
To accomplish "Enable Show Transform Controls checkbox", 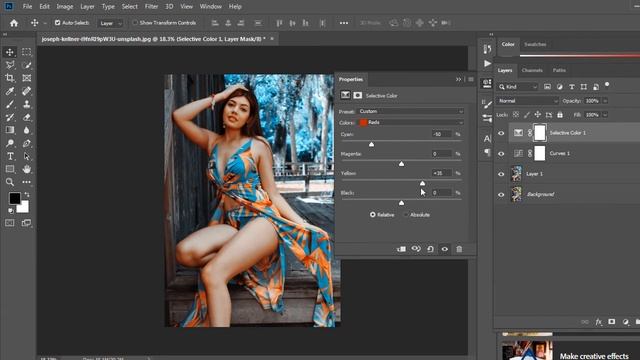I will pos(135,23).
